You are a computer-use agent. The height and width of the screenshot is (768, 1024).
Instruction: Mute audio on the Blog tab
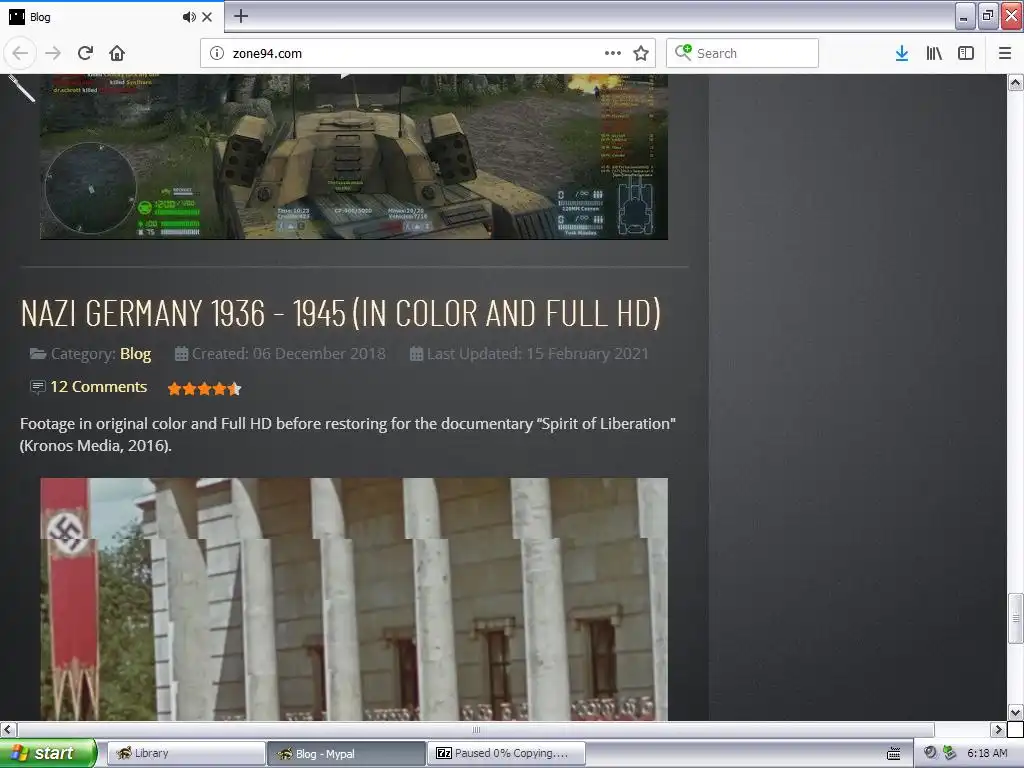189,17
